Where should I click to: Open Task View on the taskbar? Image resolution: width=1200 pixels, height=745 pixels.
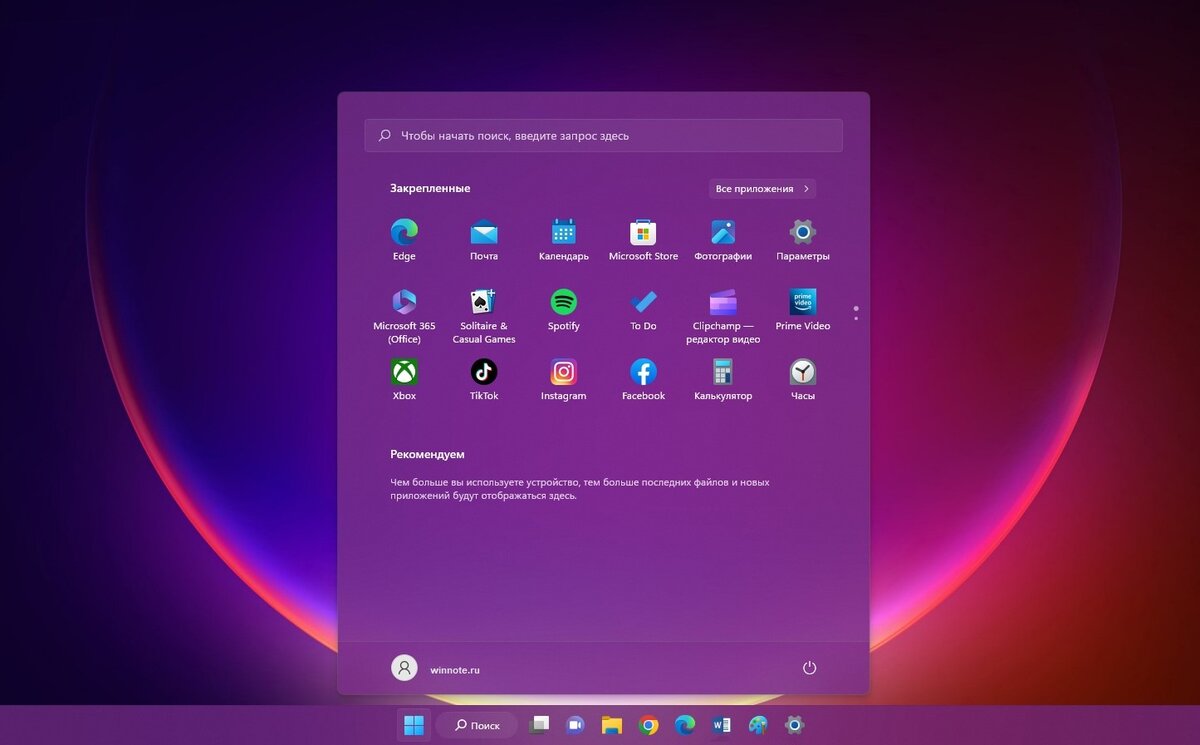coord(539,725)
